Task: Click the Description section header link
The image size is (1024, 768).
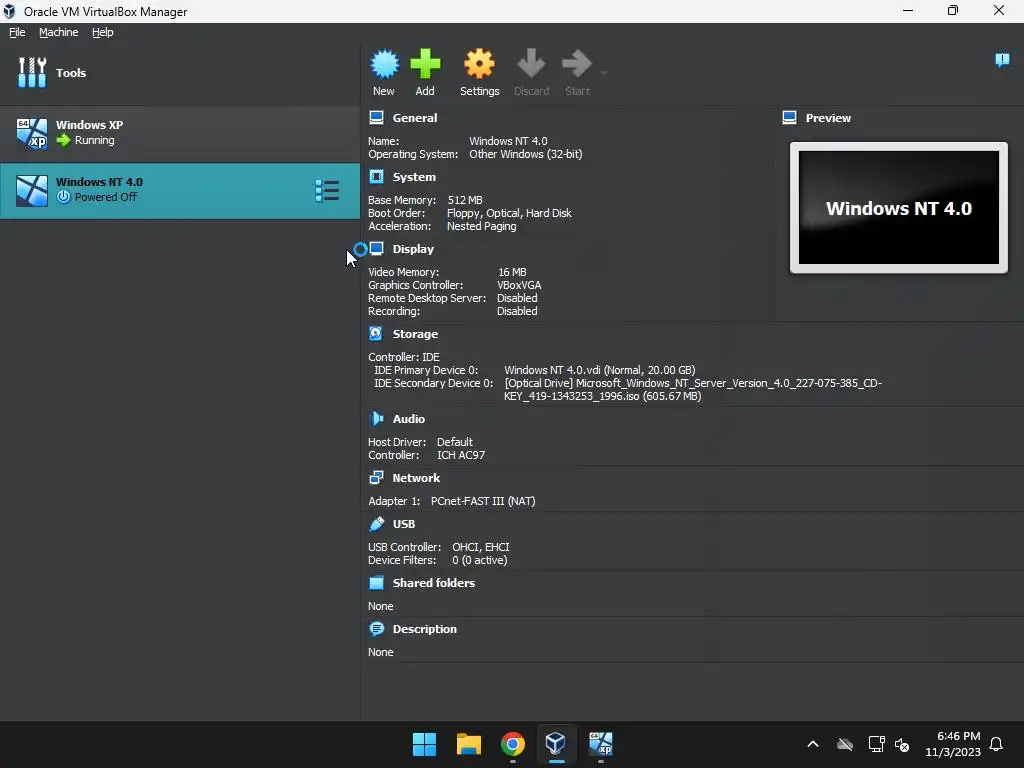Action: (x=424, y=629)
